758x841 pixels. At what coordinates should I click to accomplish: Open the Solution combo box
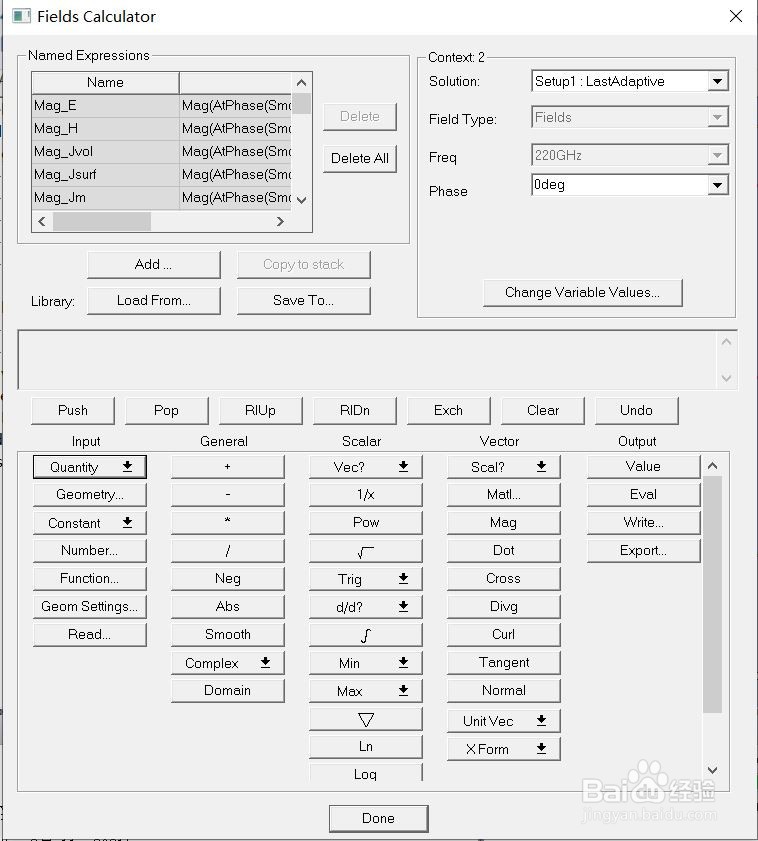pyautogui.click(x=630, y=81)
